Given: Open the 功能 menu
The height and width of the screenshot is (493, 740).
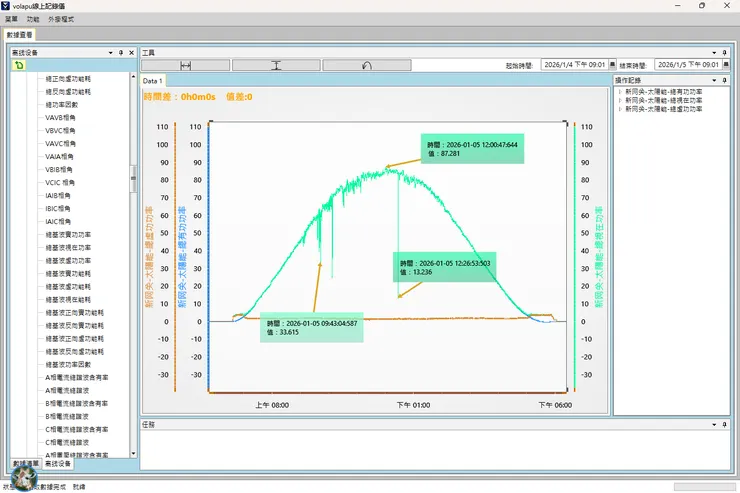Looking at the screenshot, I should pyautogui.click(x=33, y=19).
